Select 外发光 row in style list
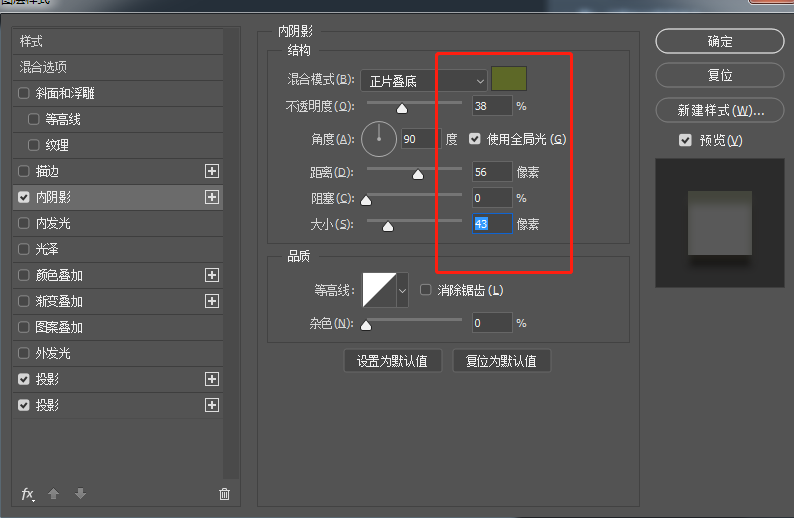The height and width of the screenshot is (518, 794). click(117, 353)
